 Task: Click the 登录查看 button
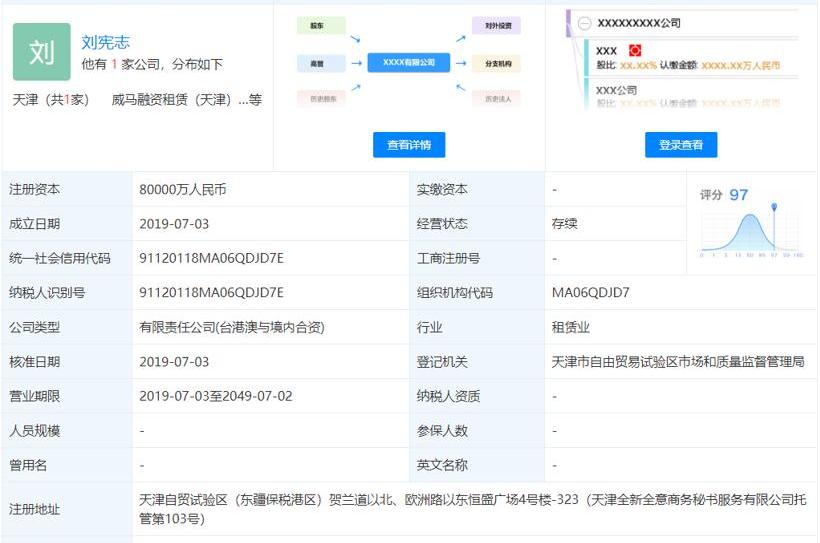click(x=681, y=145)
